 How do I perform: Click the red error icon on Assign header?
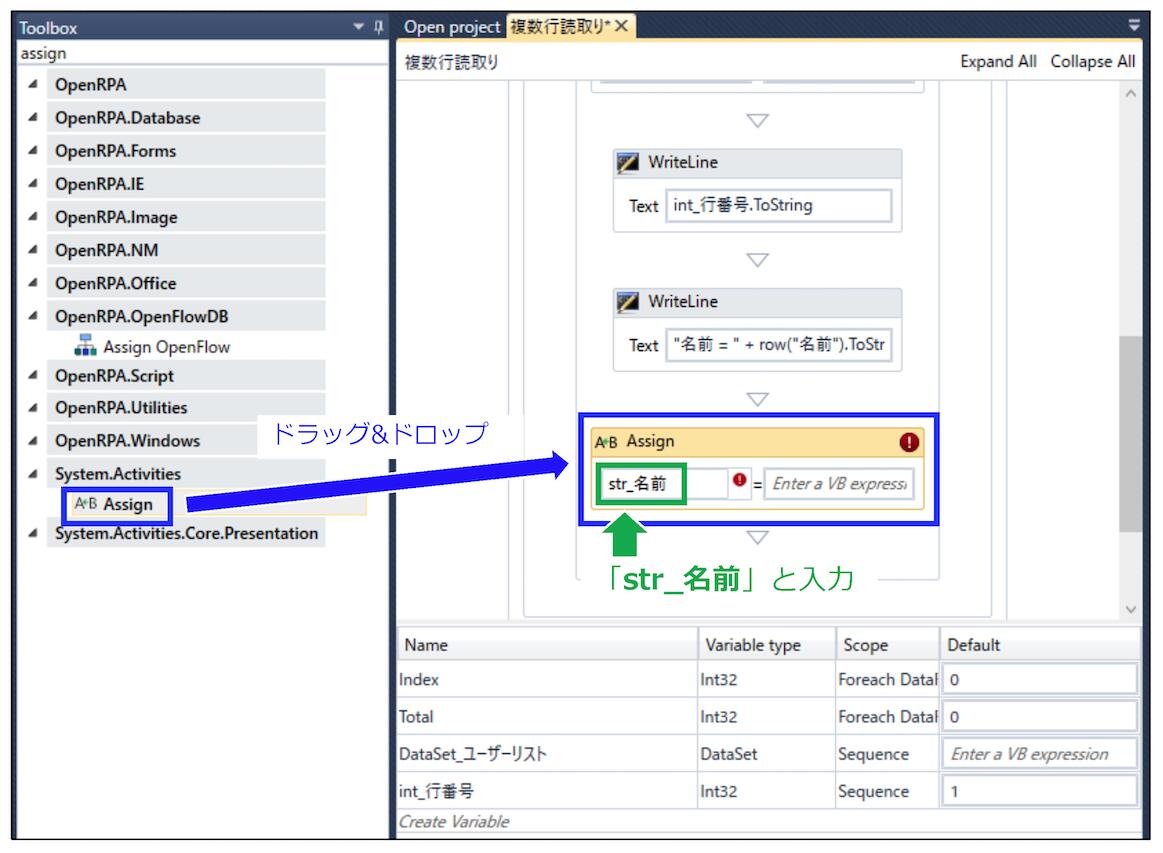click(909, 442)
